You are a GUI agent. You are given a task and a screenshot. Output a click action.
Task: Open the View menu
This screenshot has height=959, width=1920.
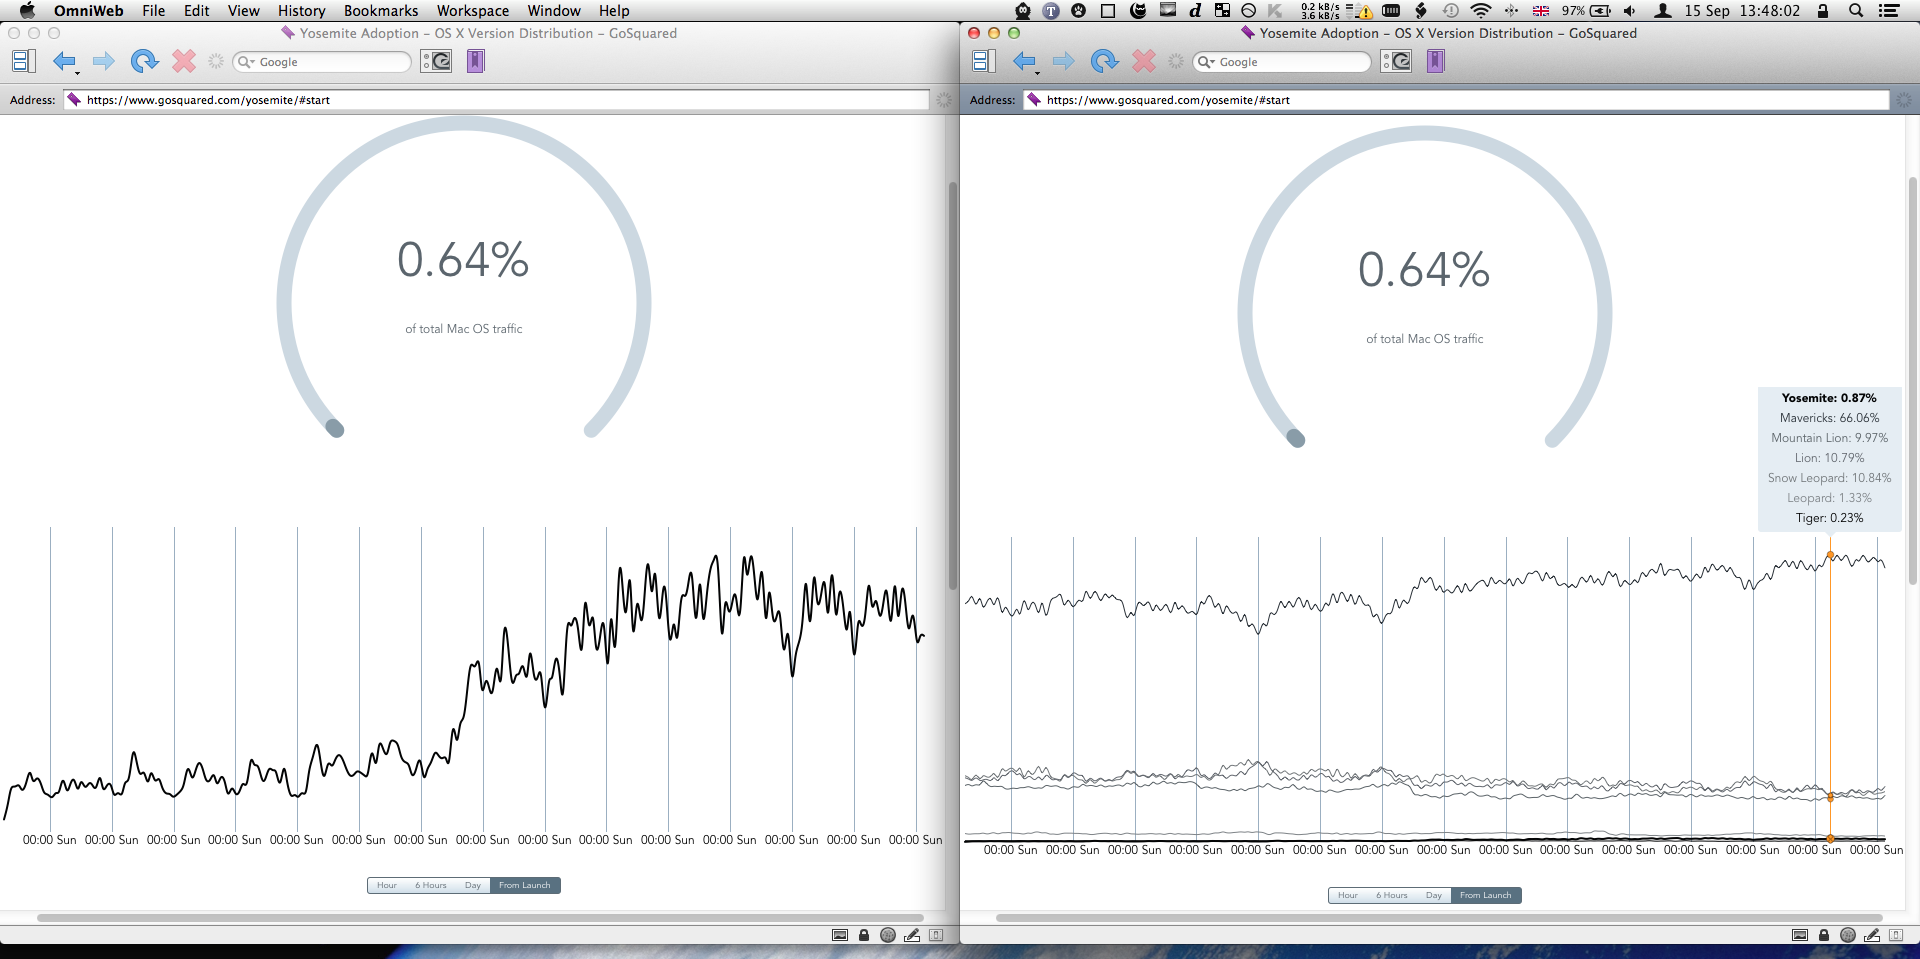click(243, 11)
